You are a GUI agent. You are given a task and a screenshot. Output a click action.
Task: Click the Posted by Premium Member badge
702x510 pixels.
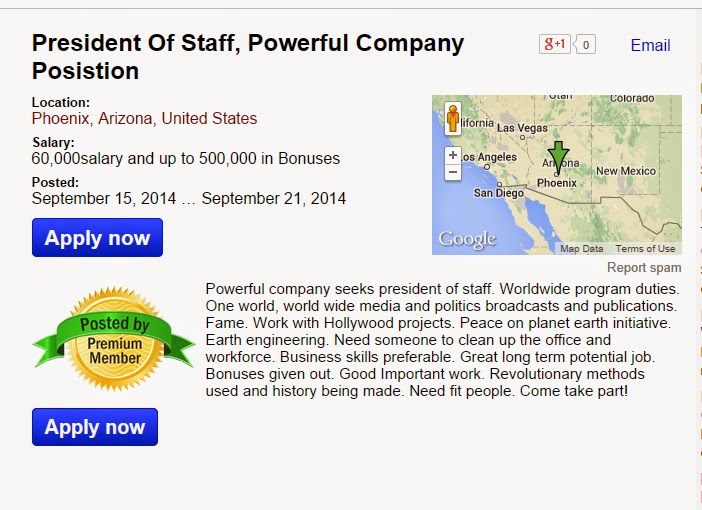coord(114,340)
